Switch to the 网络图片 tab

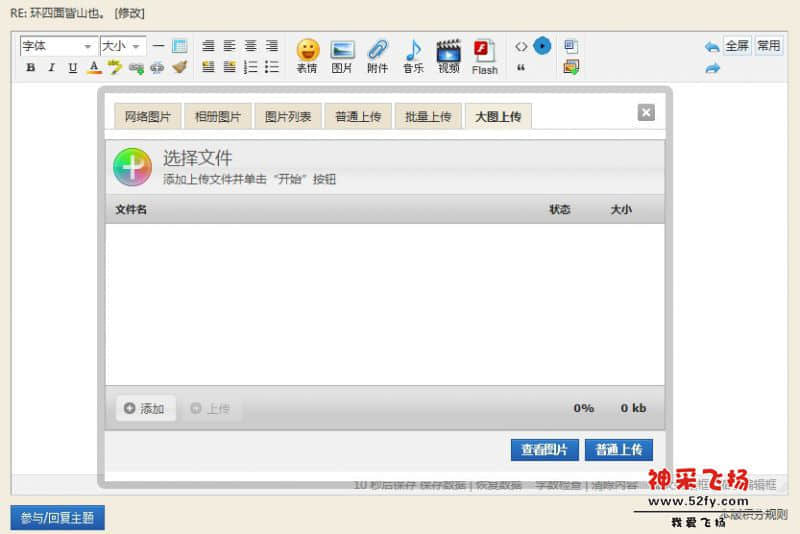[147, 116]
